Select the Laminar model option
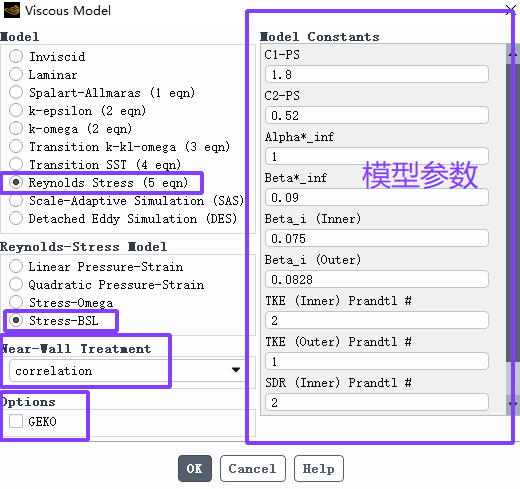Image resolution: width=520 pixels, height=489 pixels. tap(16, 74)
